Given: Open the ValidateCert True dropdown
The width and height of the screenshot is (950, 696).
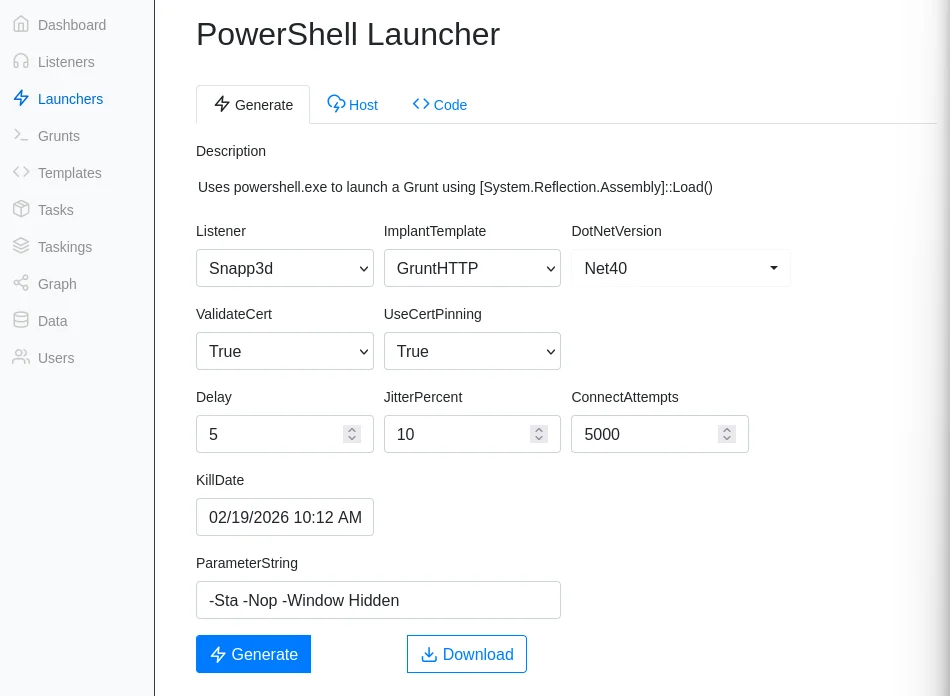Looking at the screenshot, I should (285, 351).
